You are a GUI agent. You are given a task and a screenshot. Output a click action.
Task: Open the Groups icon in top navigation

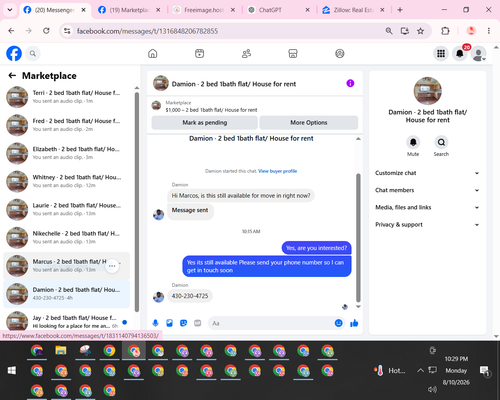340,53
